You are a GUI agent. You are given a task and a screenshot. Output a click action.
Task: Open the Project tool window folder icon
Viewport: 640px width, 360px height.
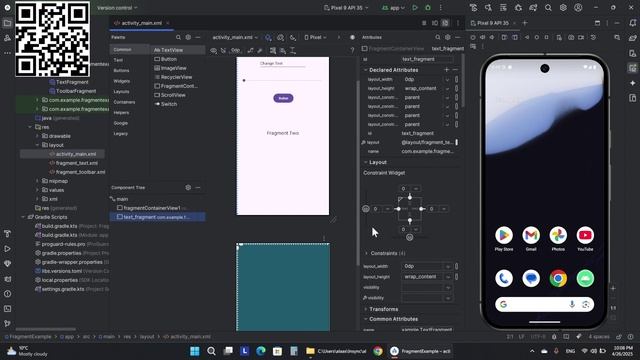tap(7, 23)
